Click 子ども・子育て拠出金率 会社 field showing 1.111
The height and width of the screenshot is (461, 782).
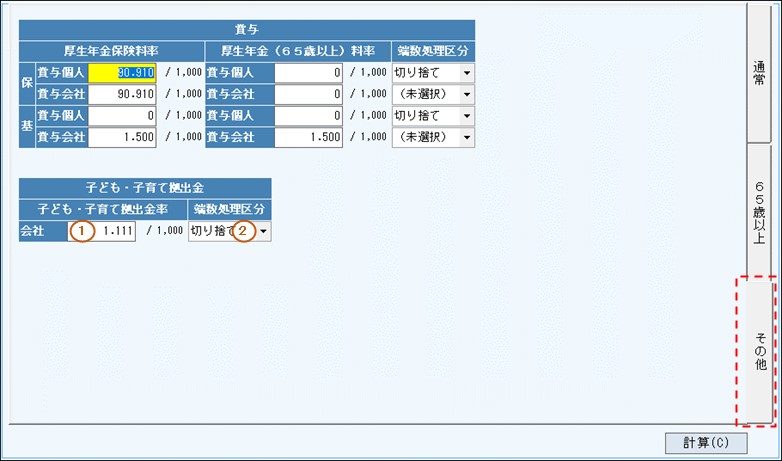click(x=102, y=231)
